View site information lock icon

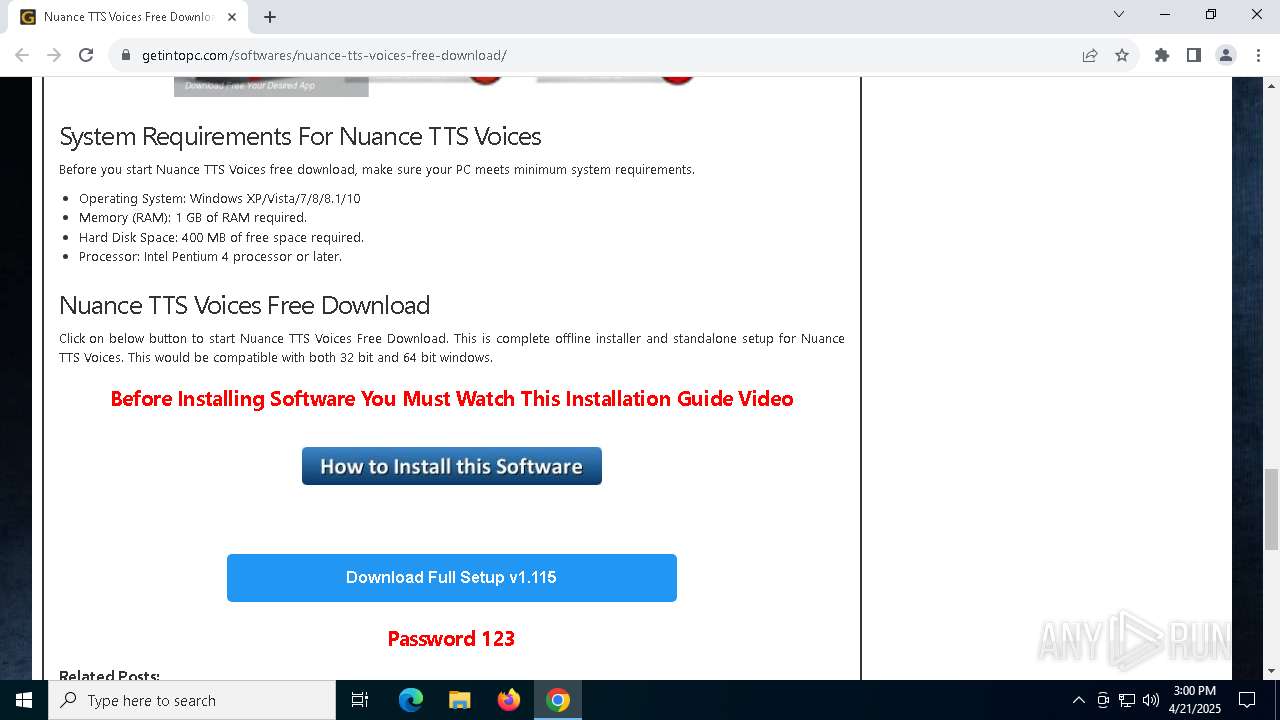coord(126,55)
